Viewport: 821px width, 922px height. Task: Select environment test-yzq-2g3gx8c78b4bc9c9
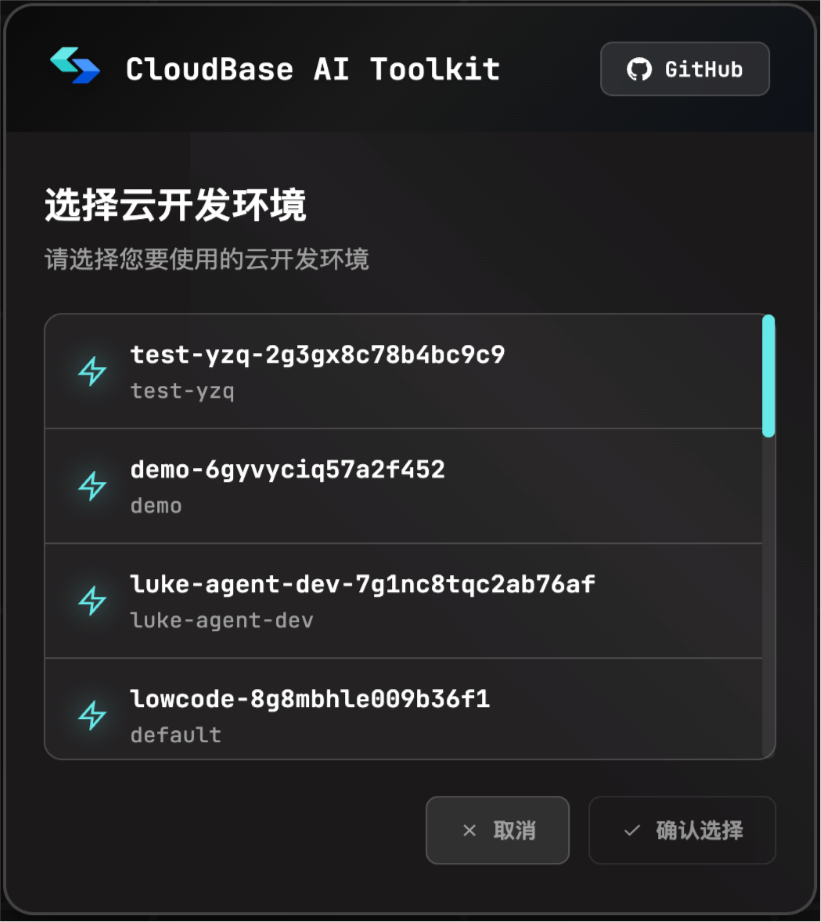(x=403, y=372)
